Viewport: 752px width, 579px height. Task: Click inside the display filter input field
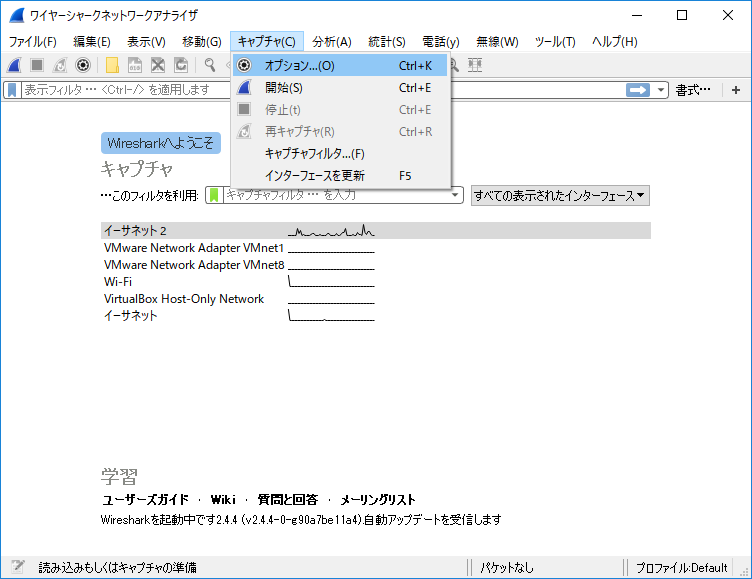324,90
